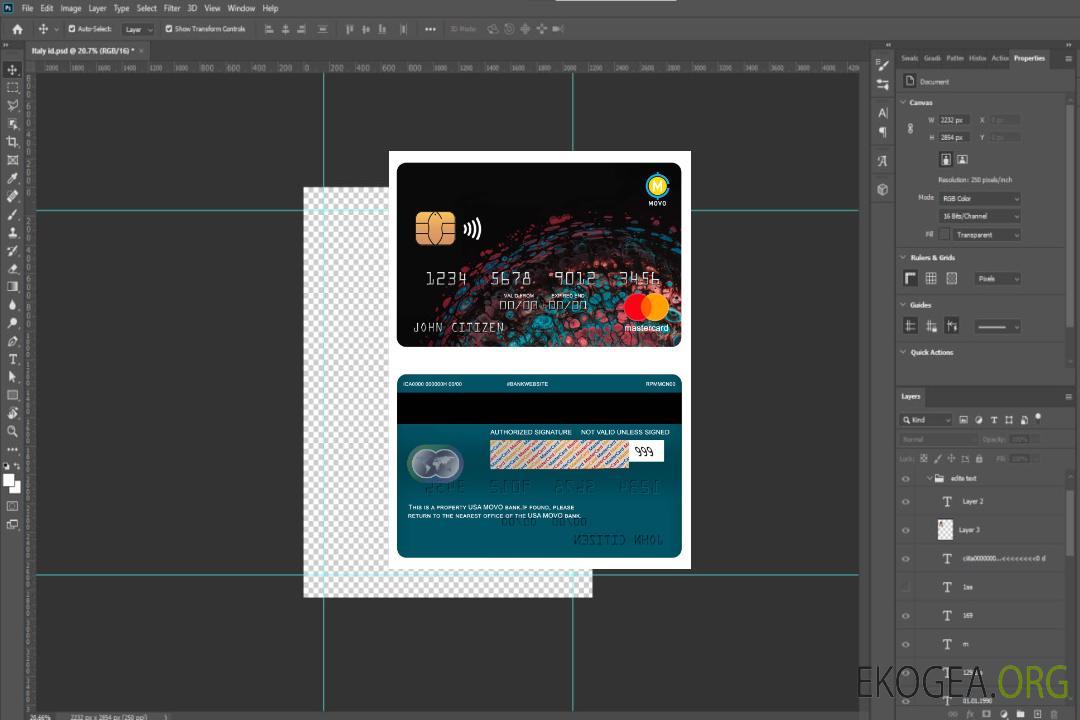Open the Filter menu
Viewport: 1080px width, 720px height.
pos(172,8)
